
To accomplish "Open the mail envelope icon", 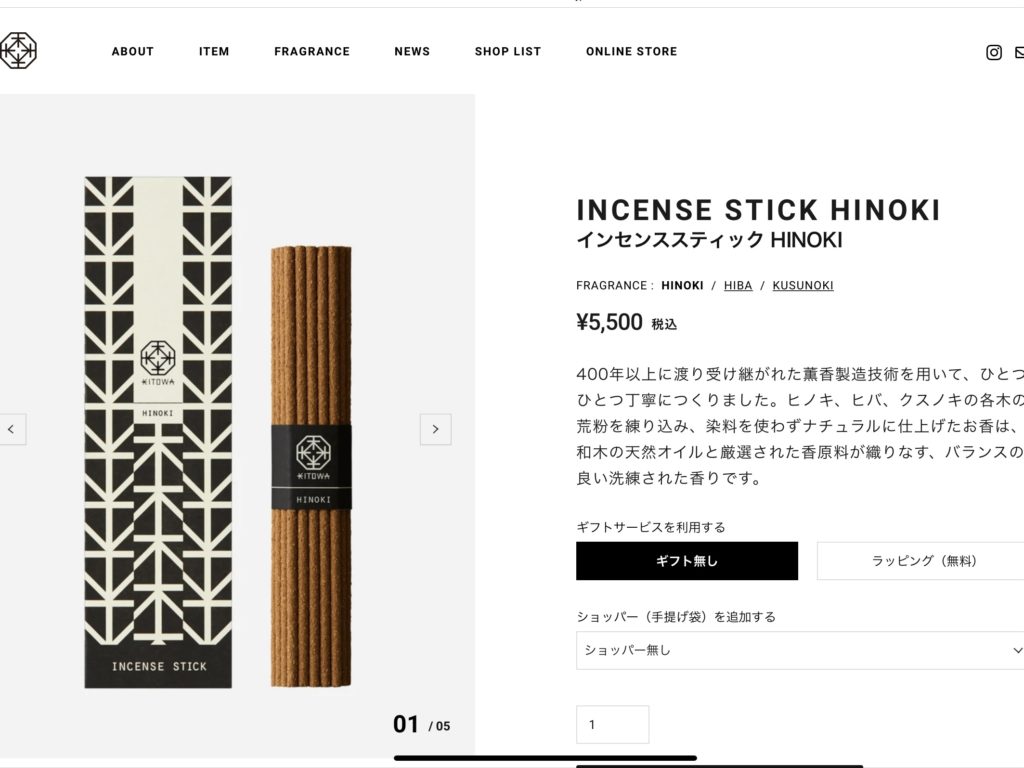I will [1019, 52].
